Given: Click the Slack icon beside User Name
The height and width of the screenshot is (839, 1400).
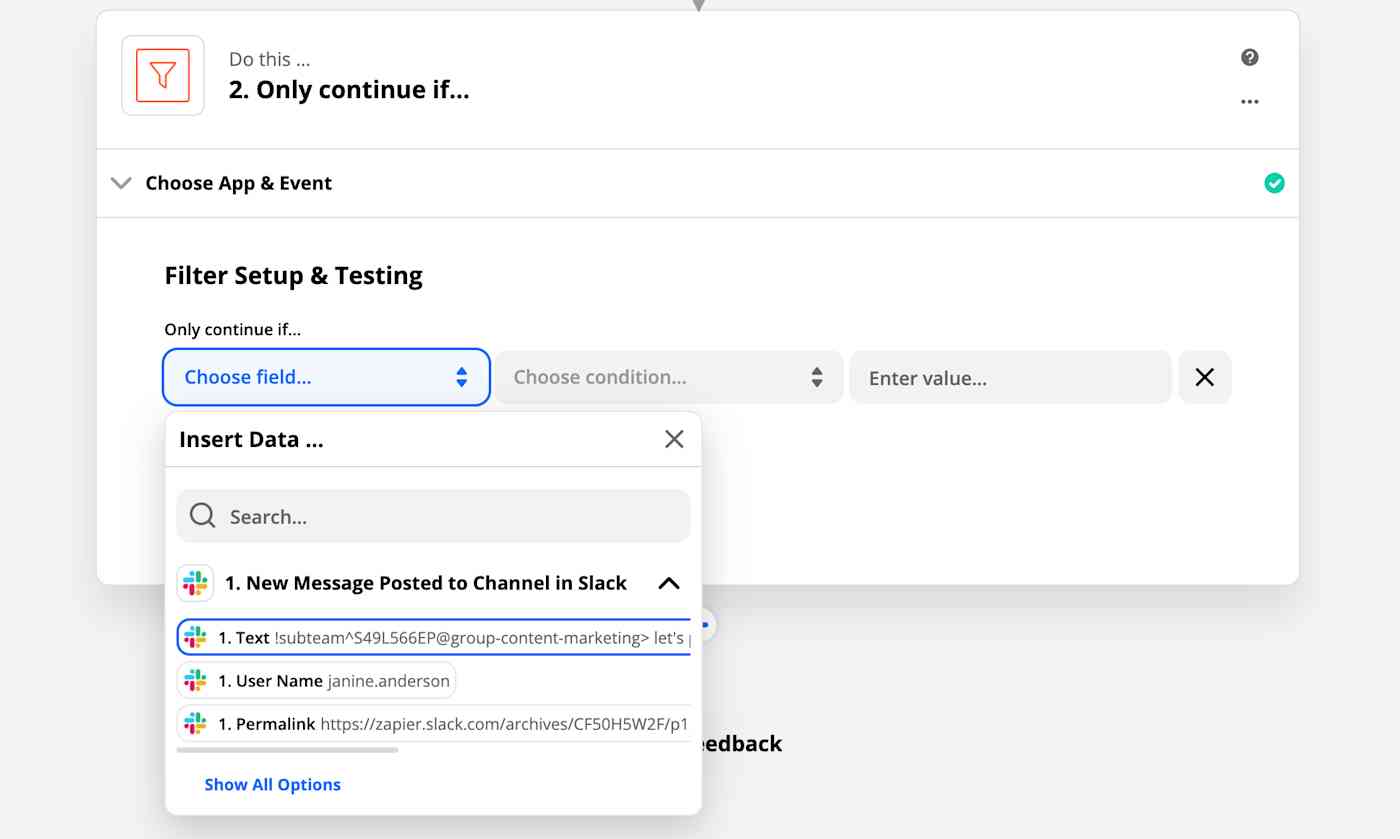Looking at the screenshot, I should click(x=195, y=680).
